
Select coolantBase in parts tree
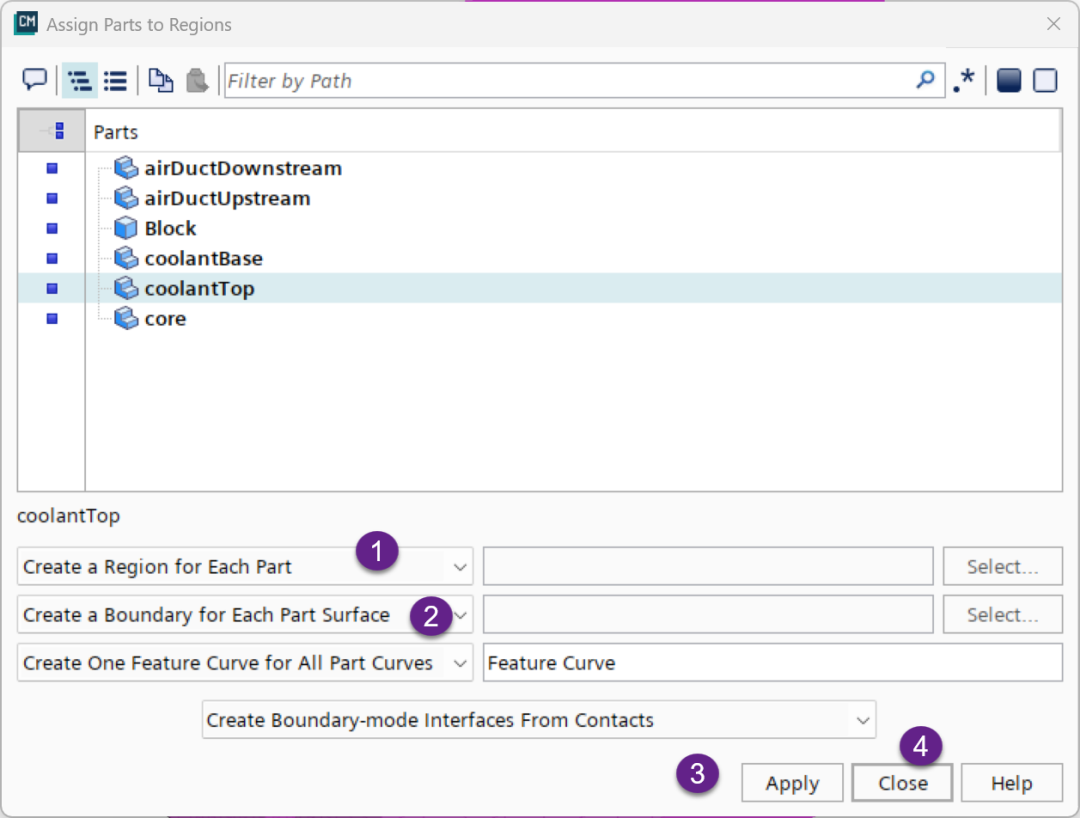[204, 258]
